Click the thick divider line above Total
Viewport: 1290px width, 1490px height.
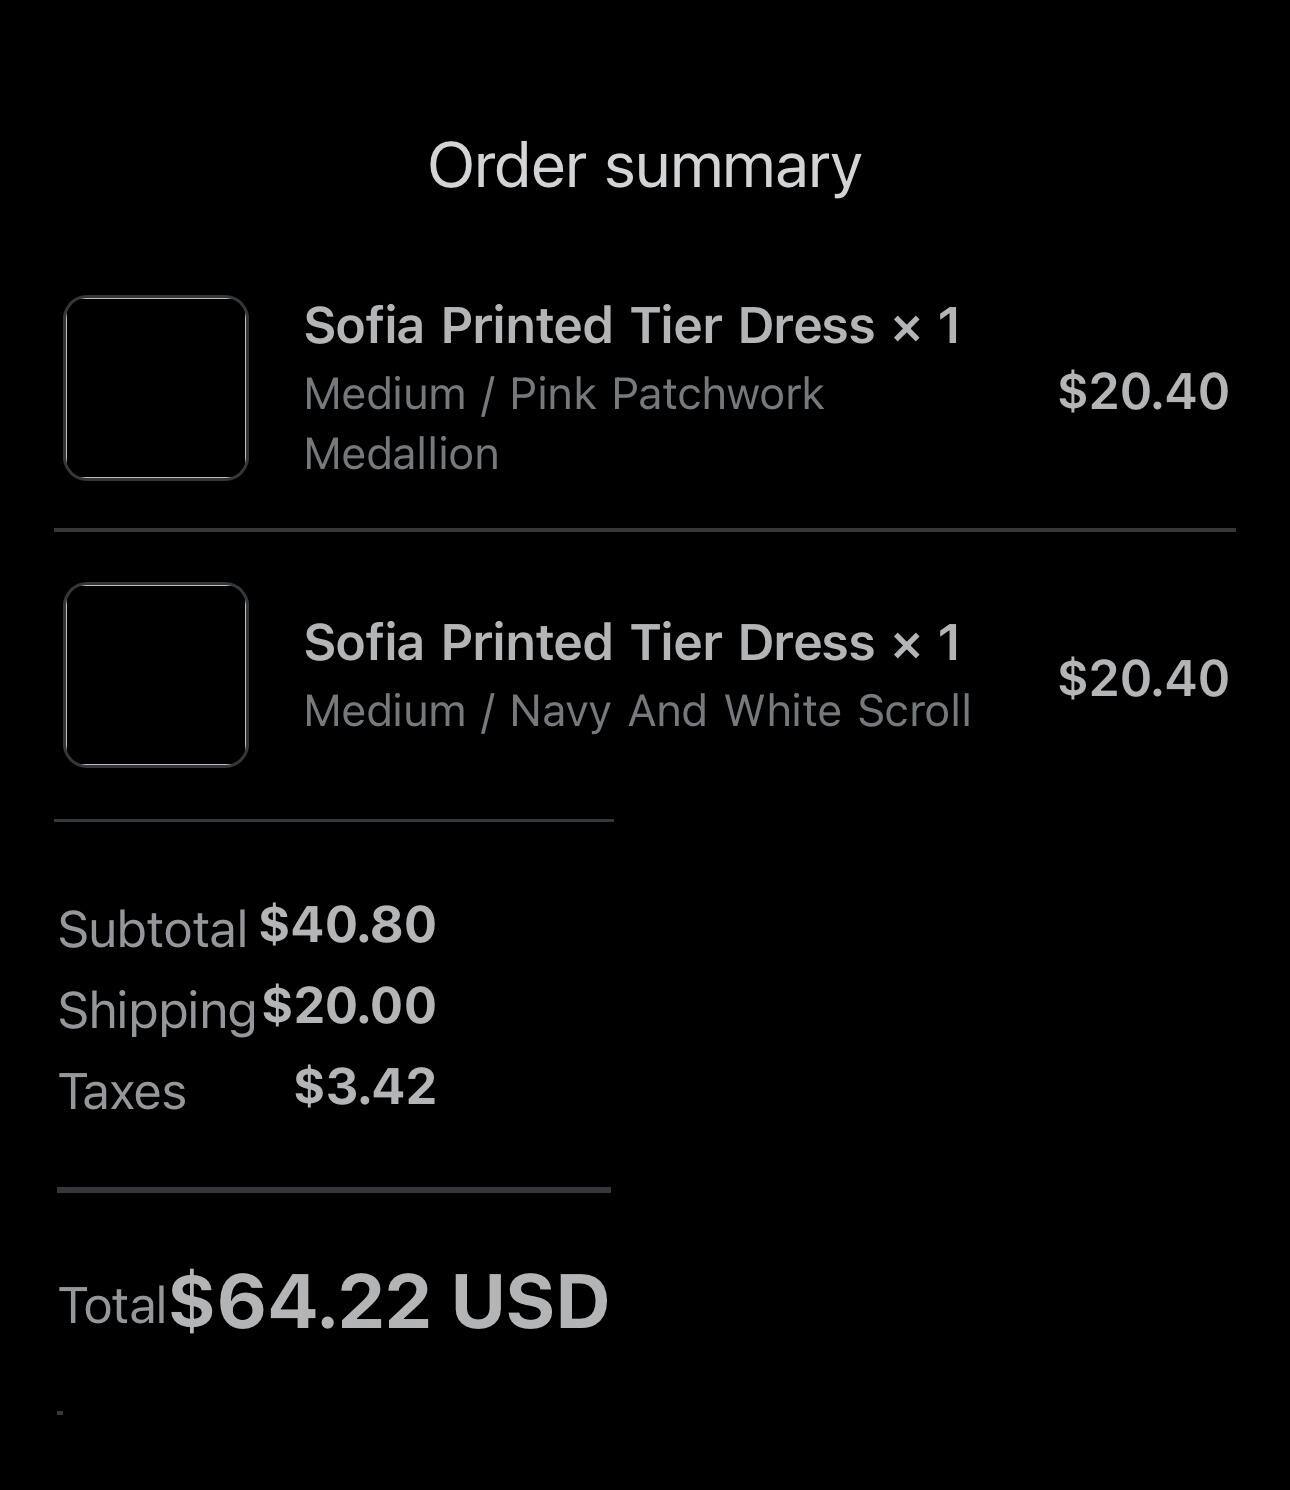click(x=334, y=1190)
